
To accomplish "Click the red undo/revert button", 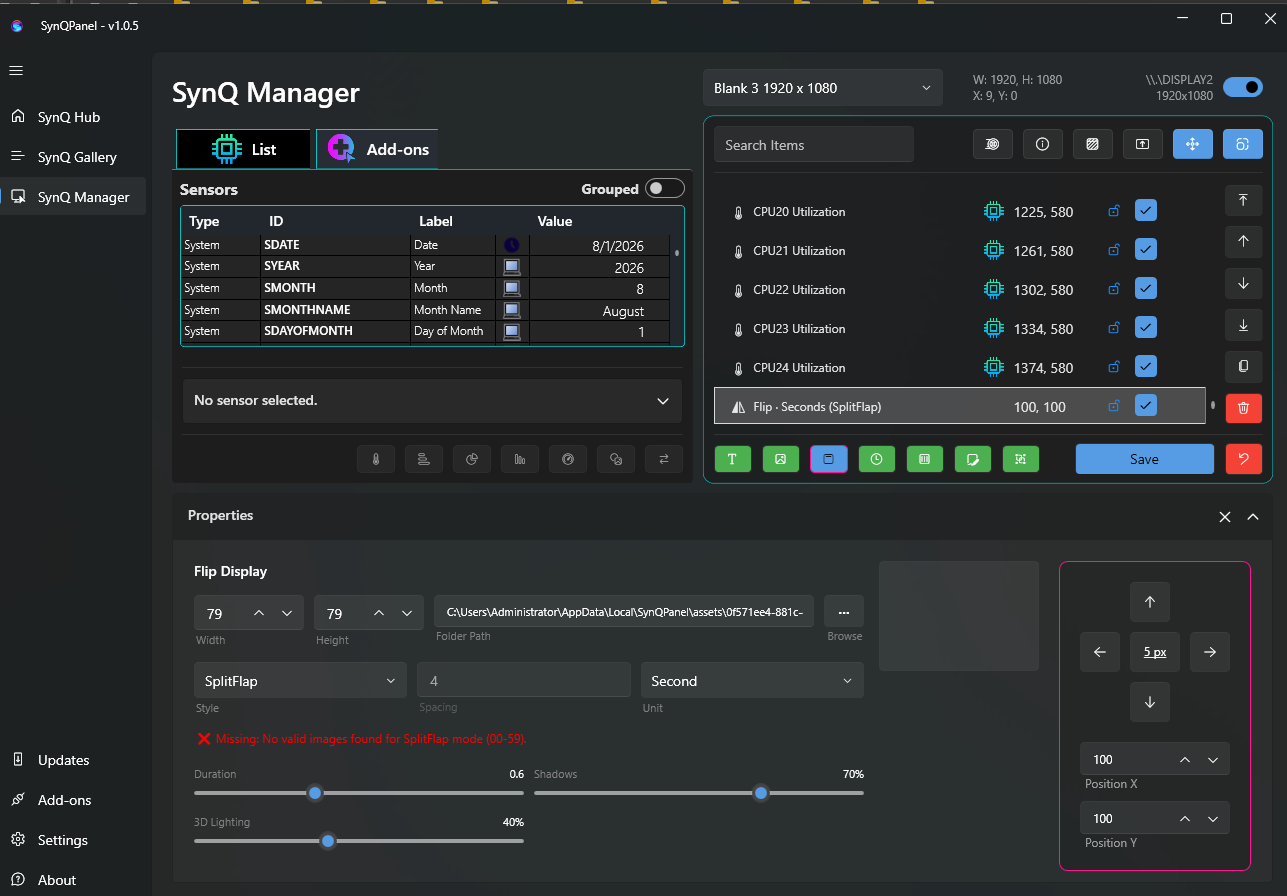I will (x=1244, y=459).
